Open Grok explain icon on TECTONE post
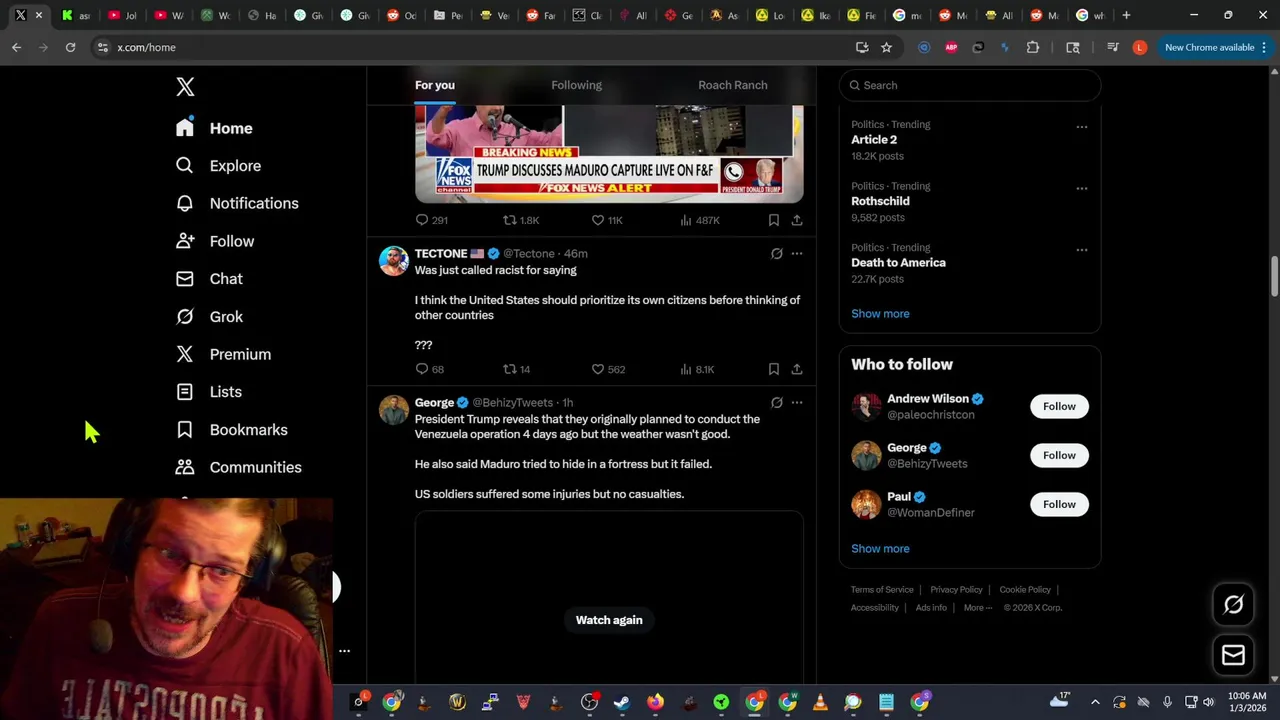 pos(776,254)
